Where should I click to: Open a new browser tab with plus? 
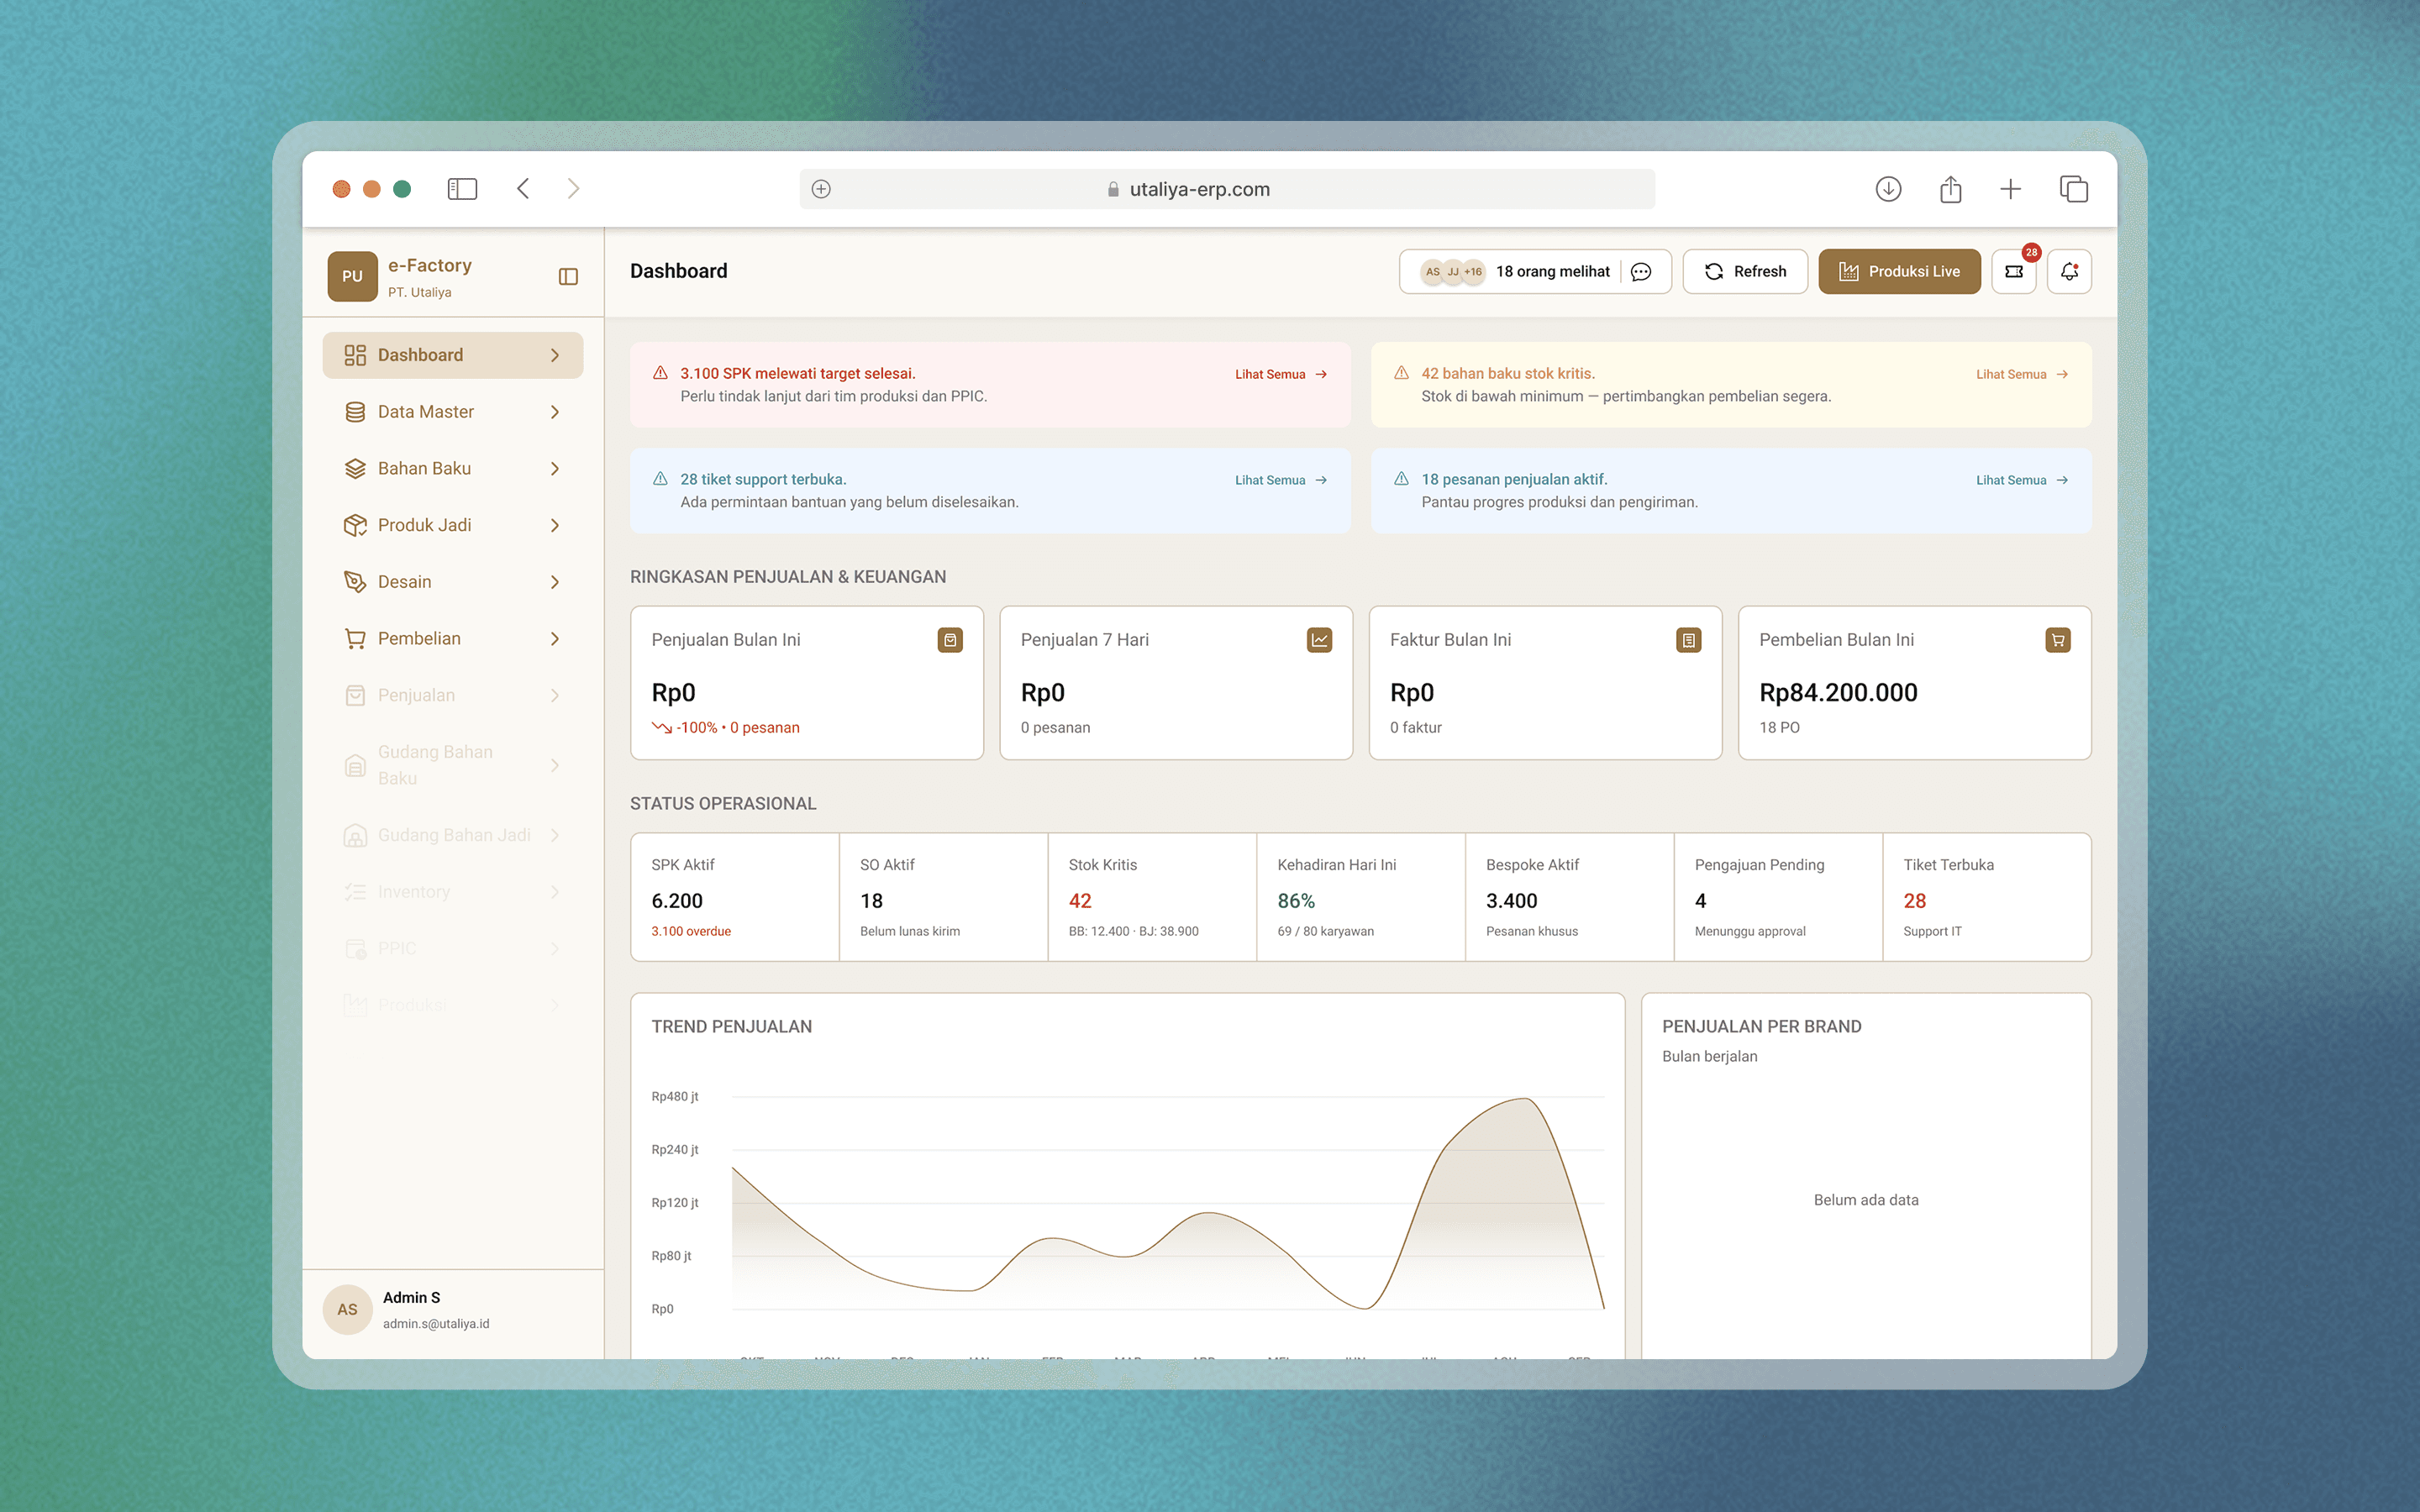(2010, 189)
